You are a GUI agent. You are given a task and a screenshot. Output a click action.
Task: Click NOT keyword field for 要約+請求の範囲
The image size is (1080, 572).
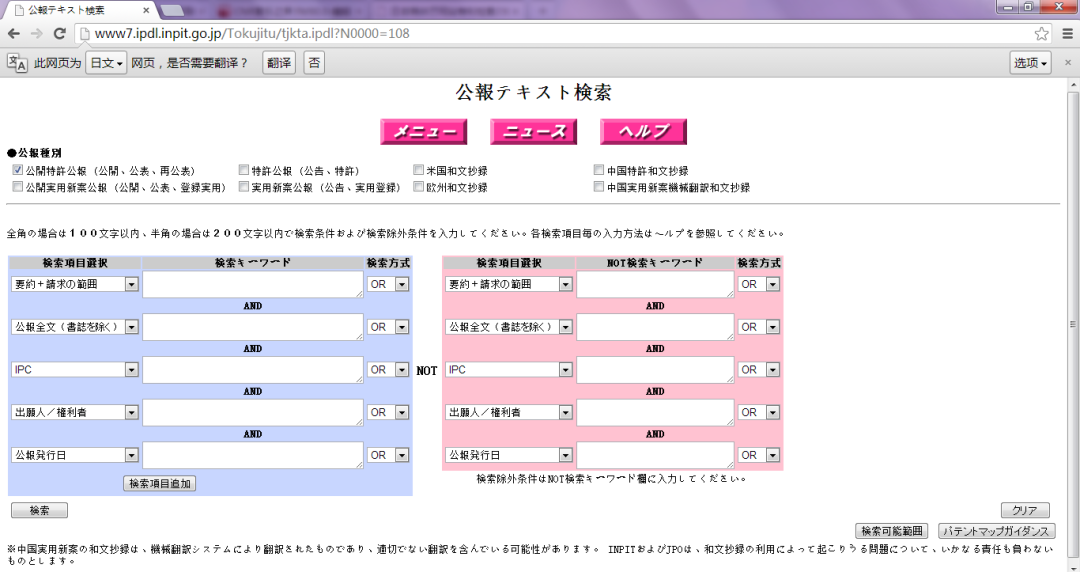coord(655,284)
